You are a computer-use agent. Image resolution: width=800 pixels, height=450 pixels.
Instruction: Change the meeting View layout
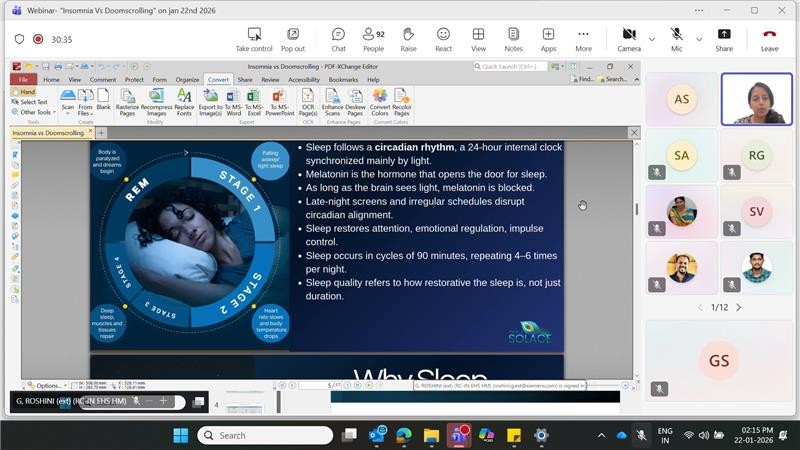coord(478,39)
